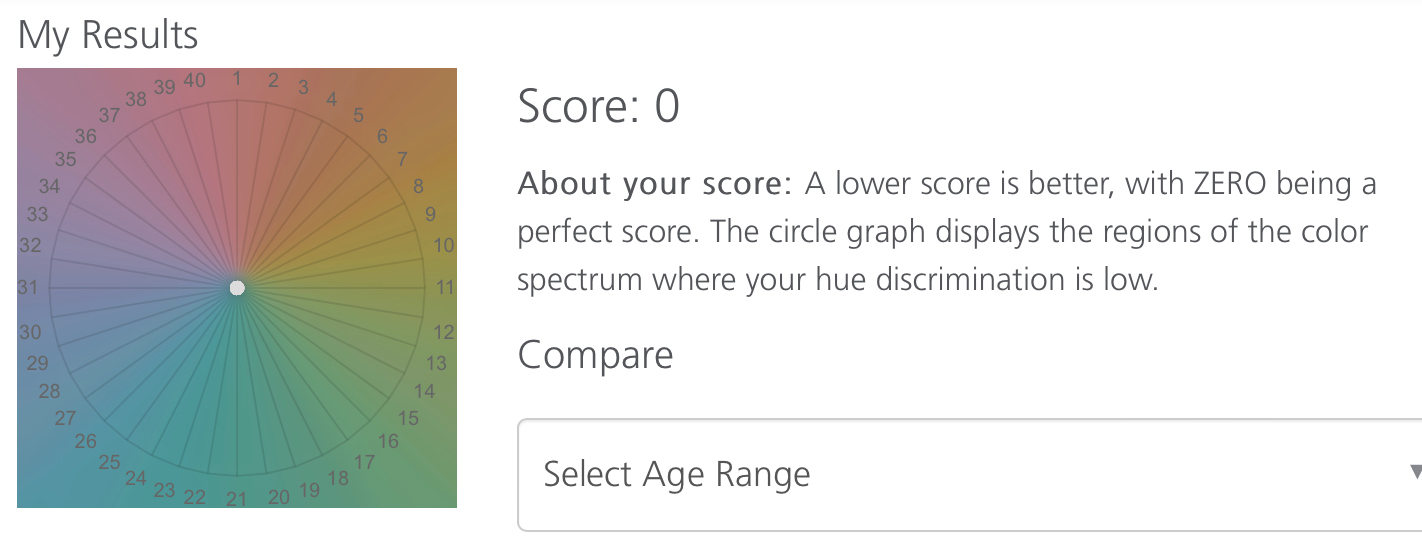1422x542 pixels.
Task: Click the My Results heading
Action: [108, 36]
